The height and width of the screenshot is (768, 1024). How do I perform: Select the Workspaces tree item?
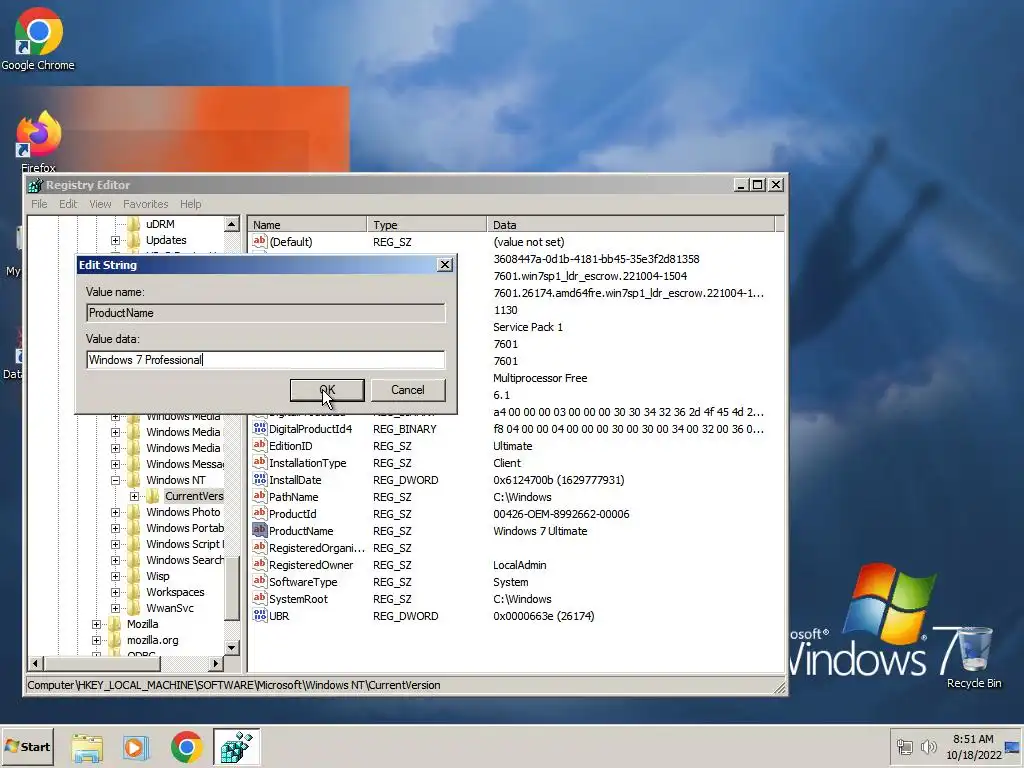click(175, 592)
